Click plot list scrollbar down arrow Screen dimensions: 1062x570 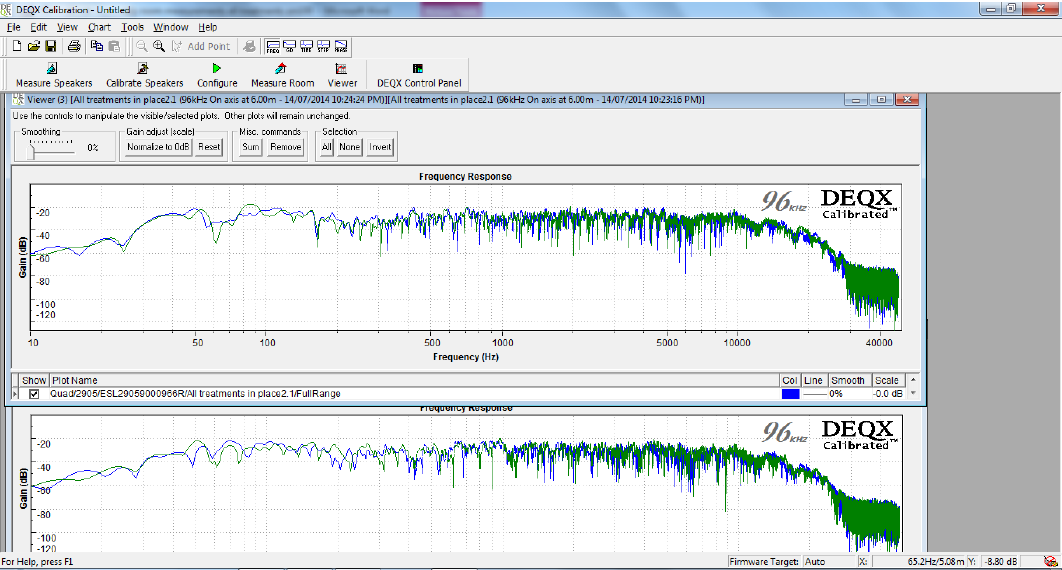point(913,393)
